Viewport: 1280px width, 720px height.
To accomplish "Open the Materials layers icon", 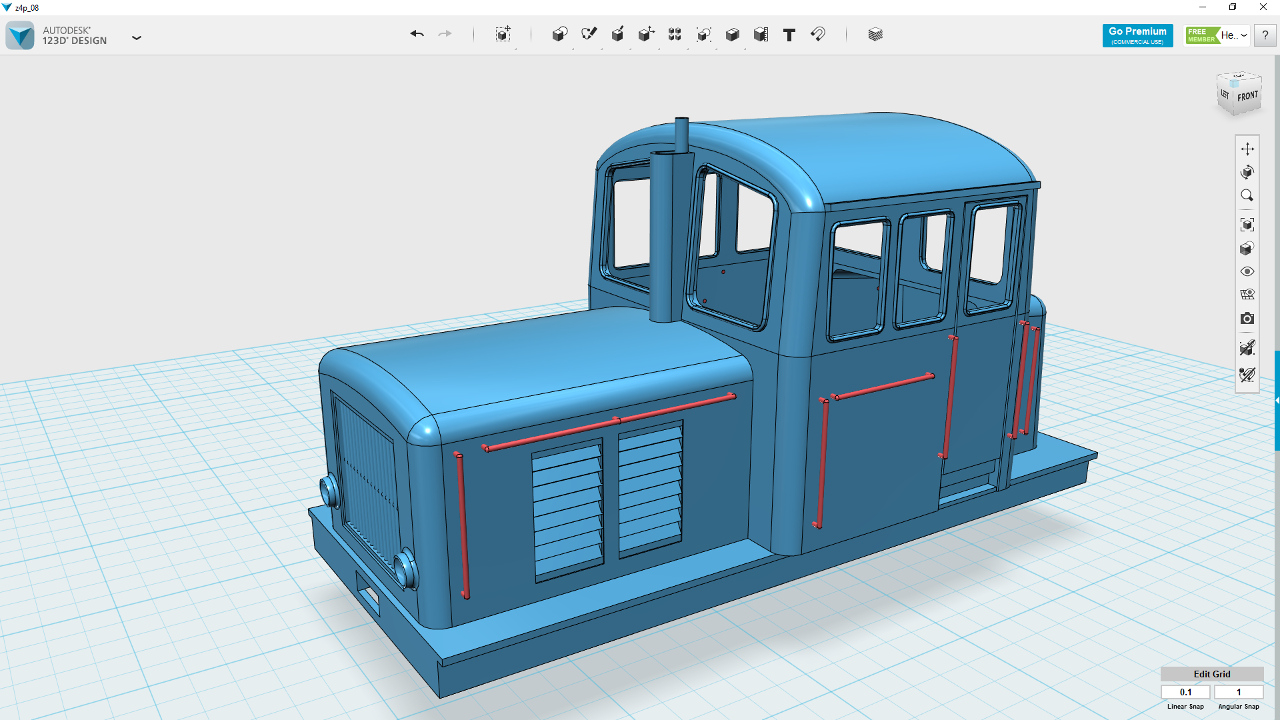I will point(876,34).
